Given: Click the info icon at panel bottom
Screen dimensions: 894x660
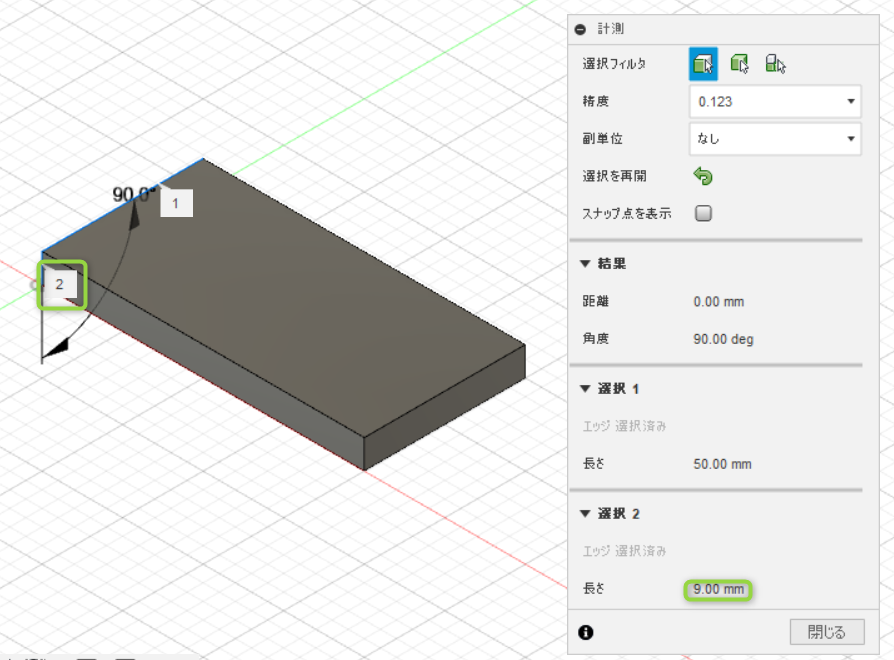Looking at the screenshot, I should point(586,632).
